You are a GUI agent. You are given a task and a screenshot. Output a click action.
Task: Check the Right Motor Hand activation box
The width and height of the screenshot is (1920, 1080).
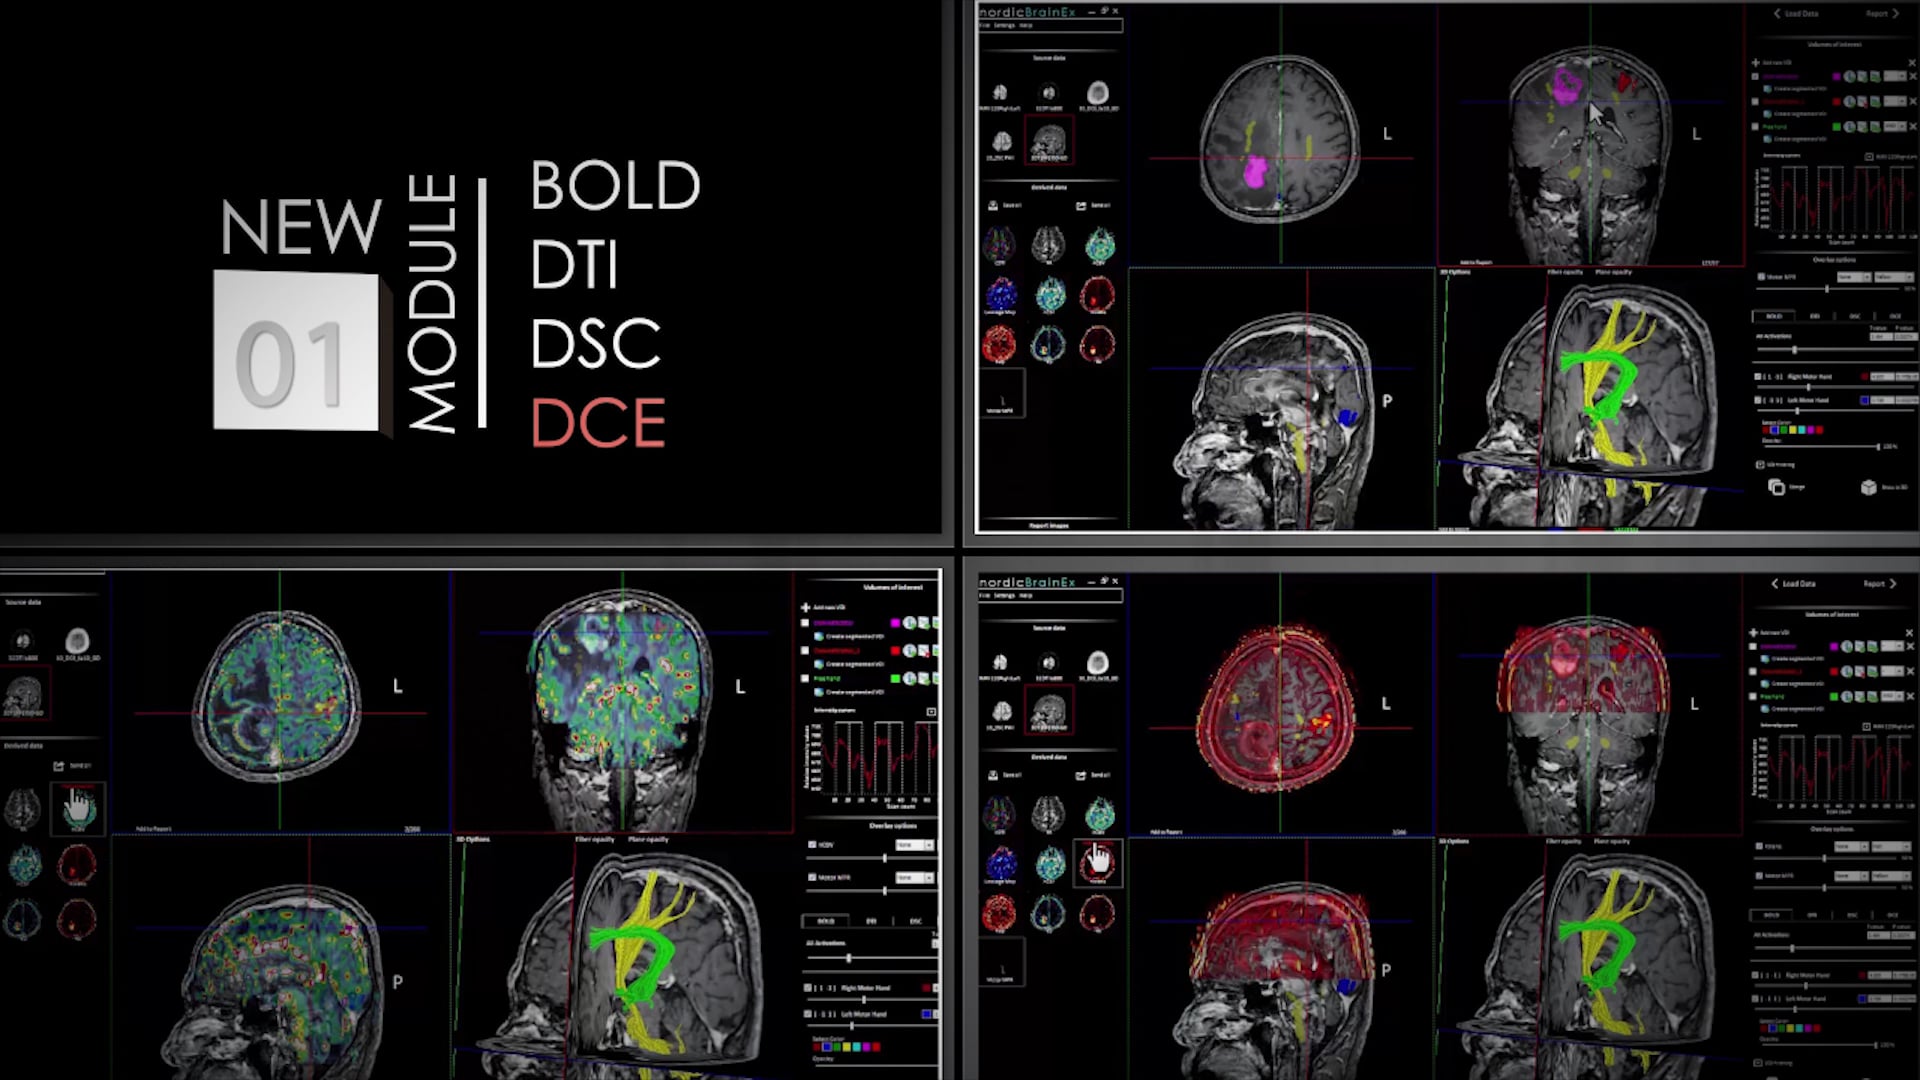(x=1756, y=377)
